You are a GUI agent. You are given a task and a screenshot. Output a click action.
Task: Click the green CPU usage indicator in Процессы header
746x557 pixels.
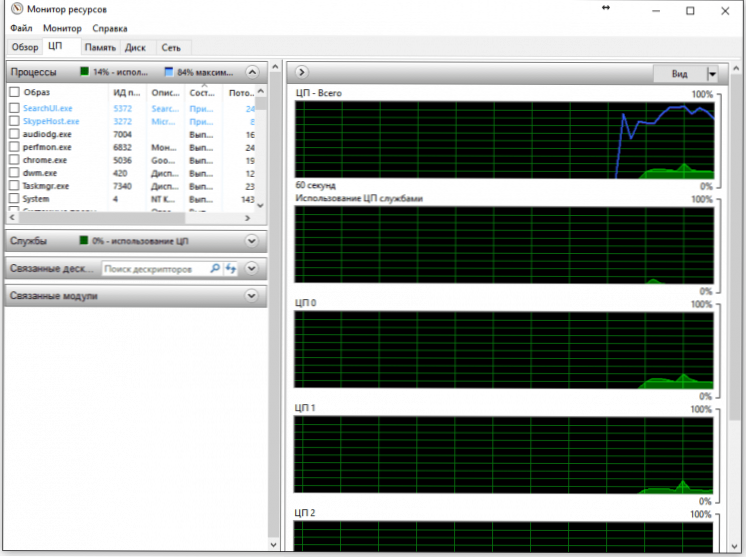[84, 72]
